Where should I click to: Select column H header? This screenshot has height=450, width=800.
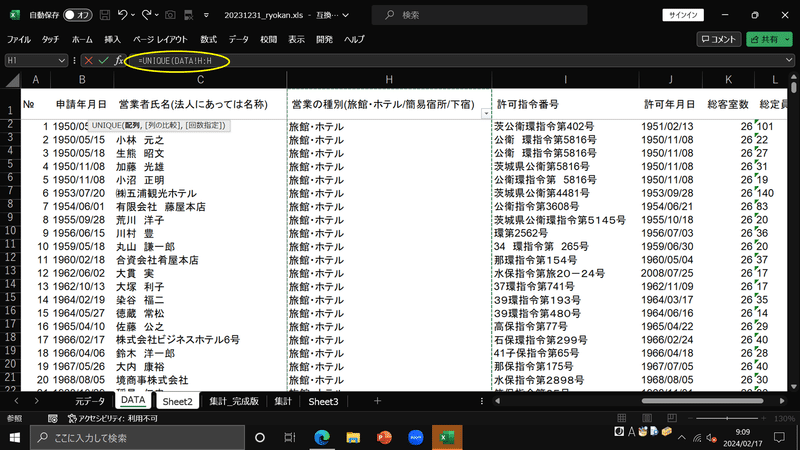389,80
